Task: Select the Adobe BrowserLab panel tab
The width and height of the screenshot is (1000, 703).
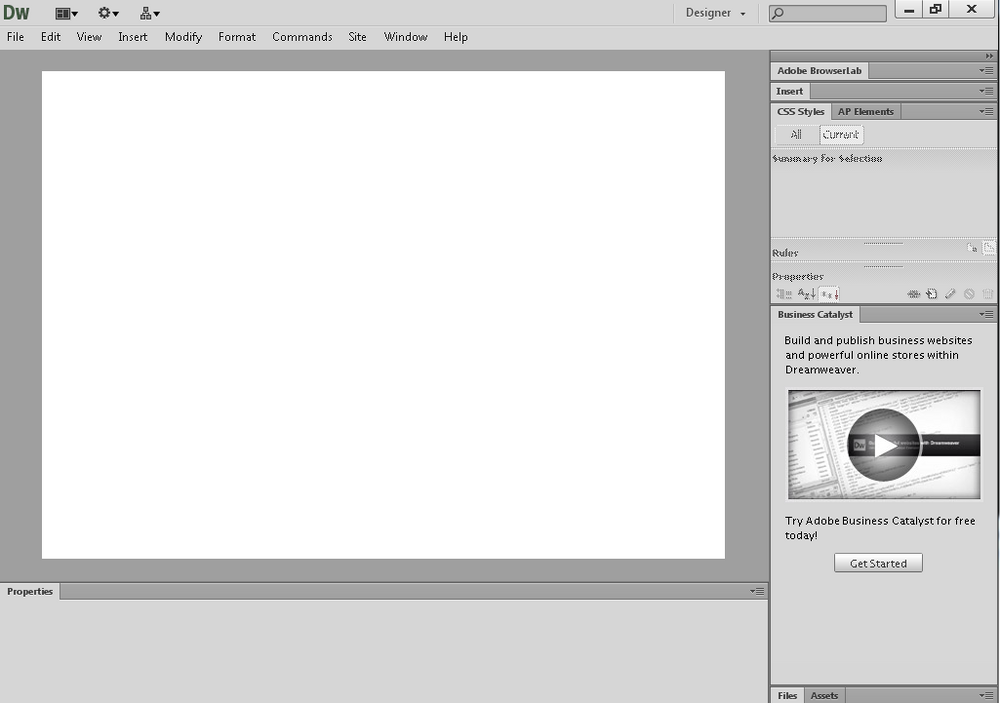Action: [820, 71]
